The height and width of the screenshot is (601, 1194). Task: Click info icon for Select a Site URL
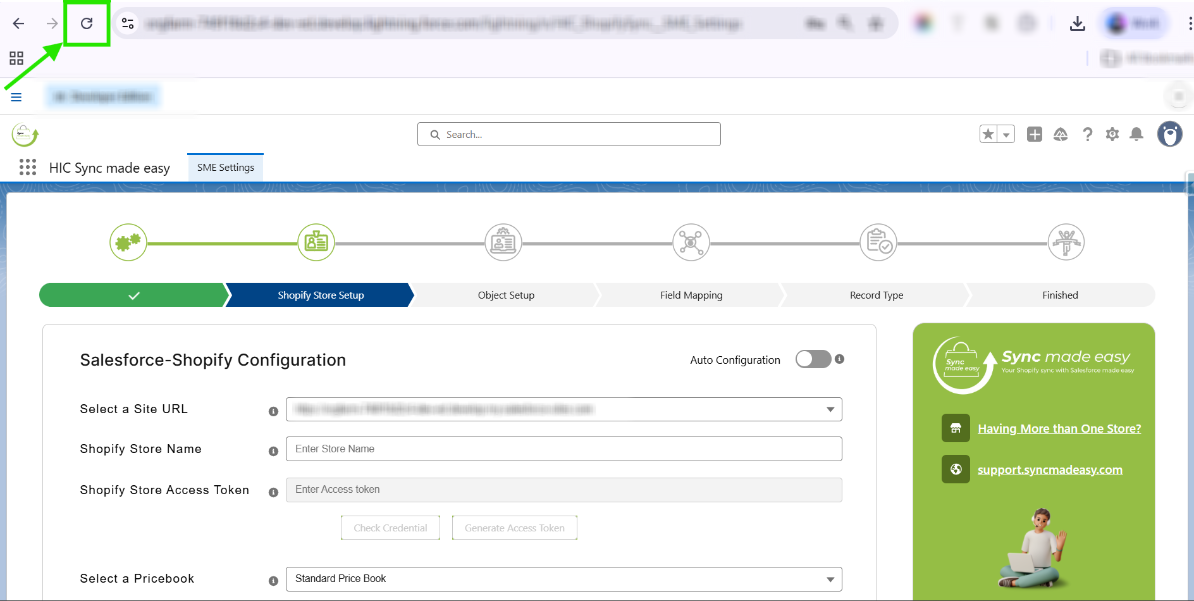pyautogui.click(x=273, y=411)
